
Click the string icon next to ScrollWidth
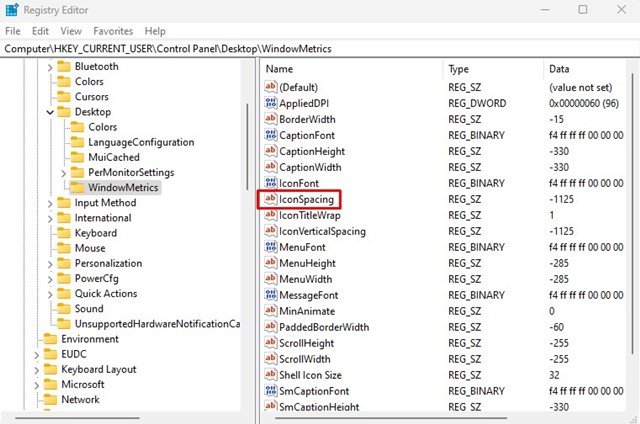[x=271, y=359]
